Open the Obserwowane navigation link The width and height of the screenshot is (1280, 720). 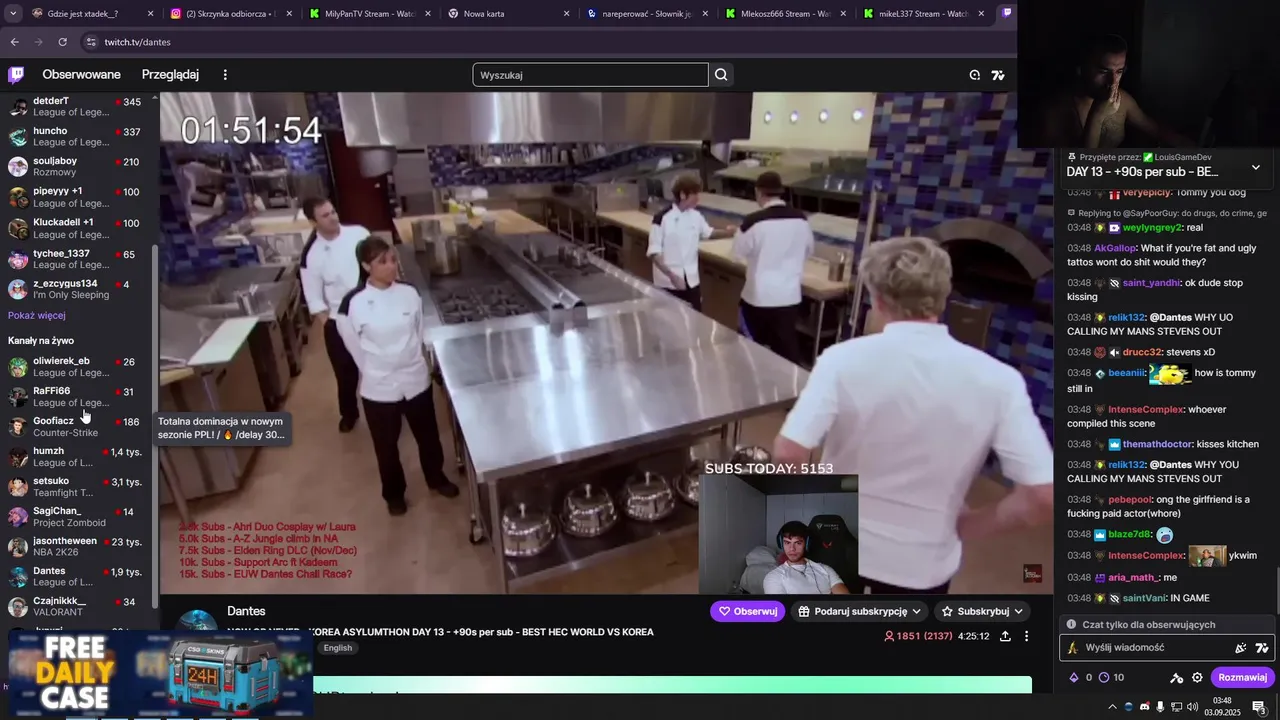(x=81, y=75)
